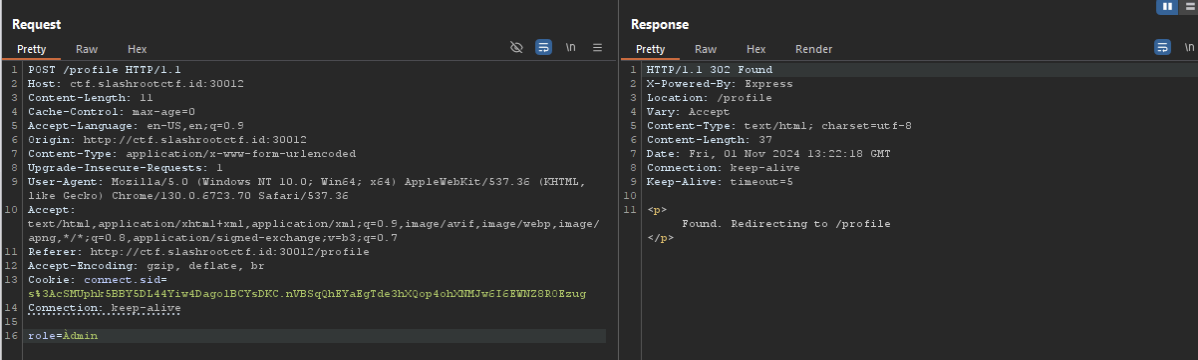This screenshot has width=1198, height=360.
Task: Click the Referer header line
Action: point(199,251)
